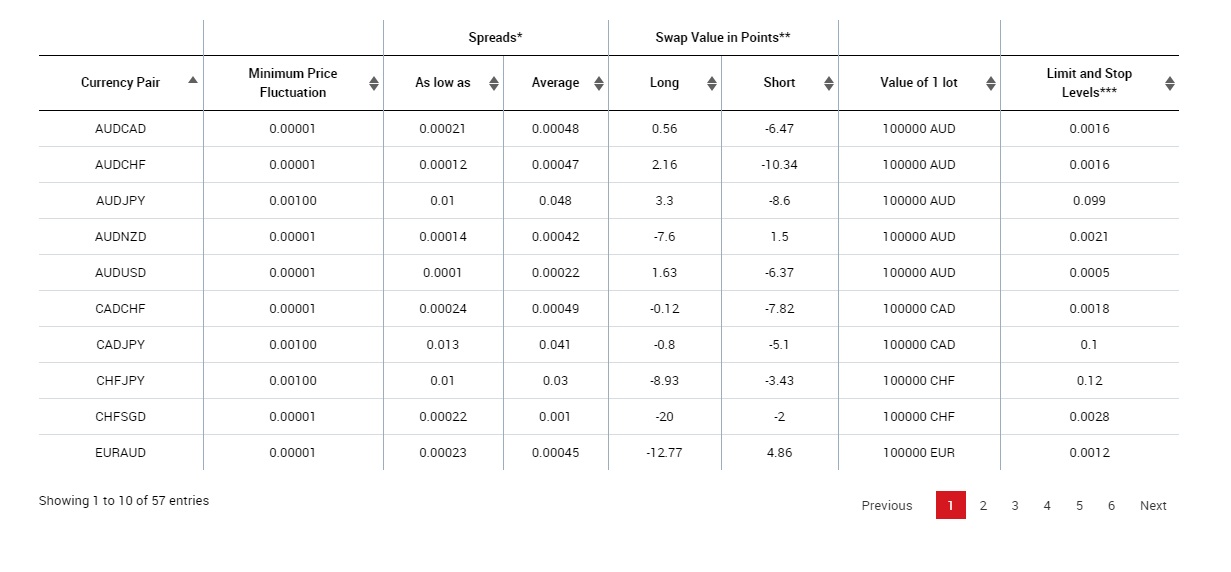Sort by Minimum Price Fluctuation arrows
Screen dimensions: 1231x572
(374, 84)
